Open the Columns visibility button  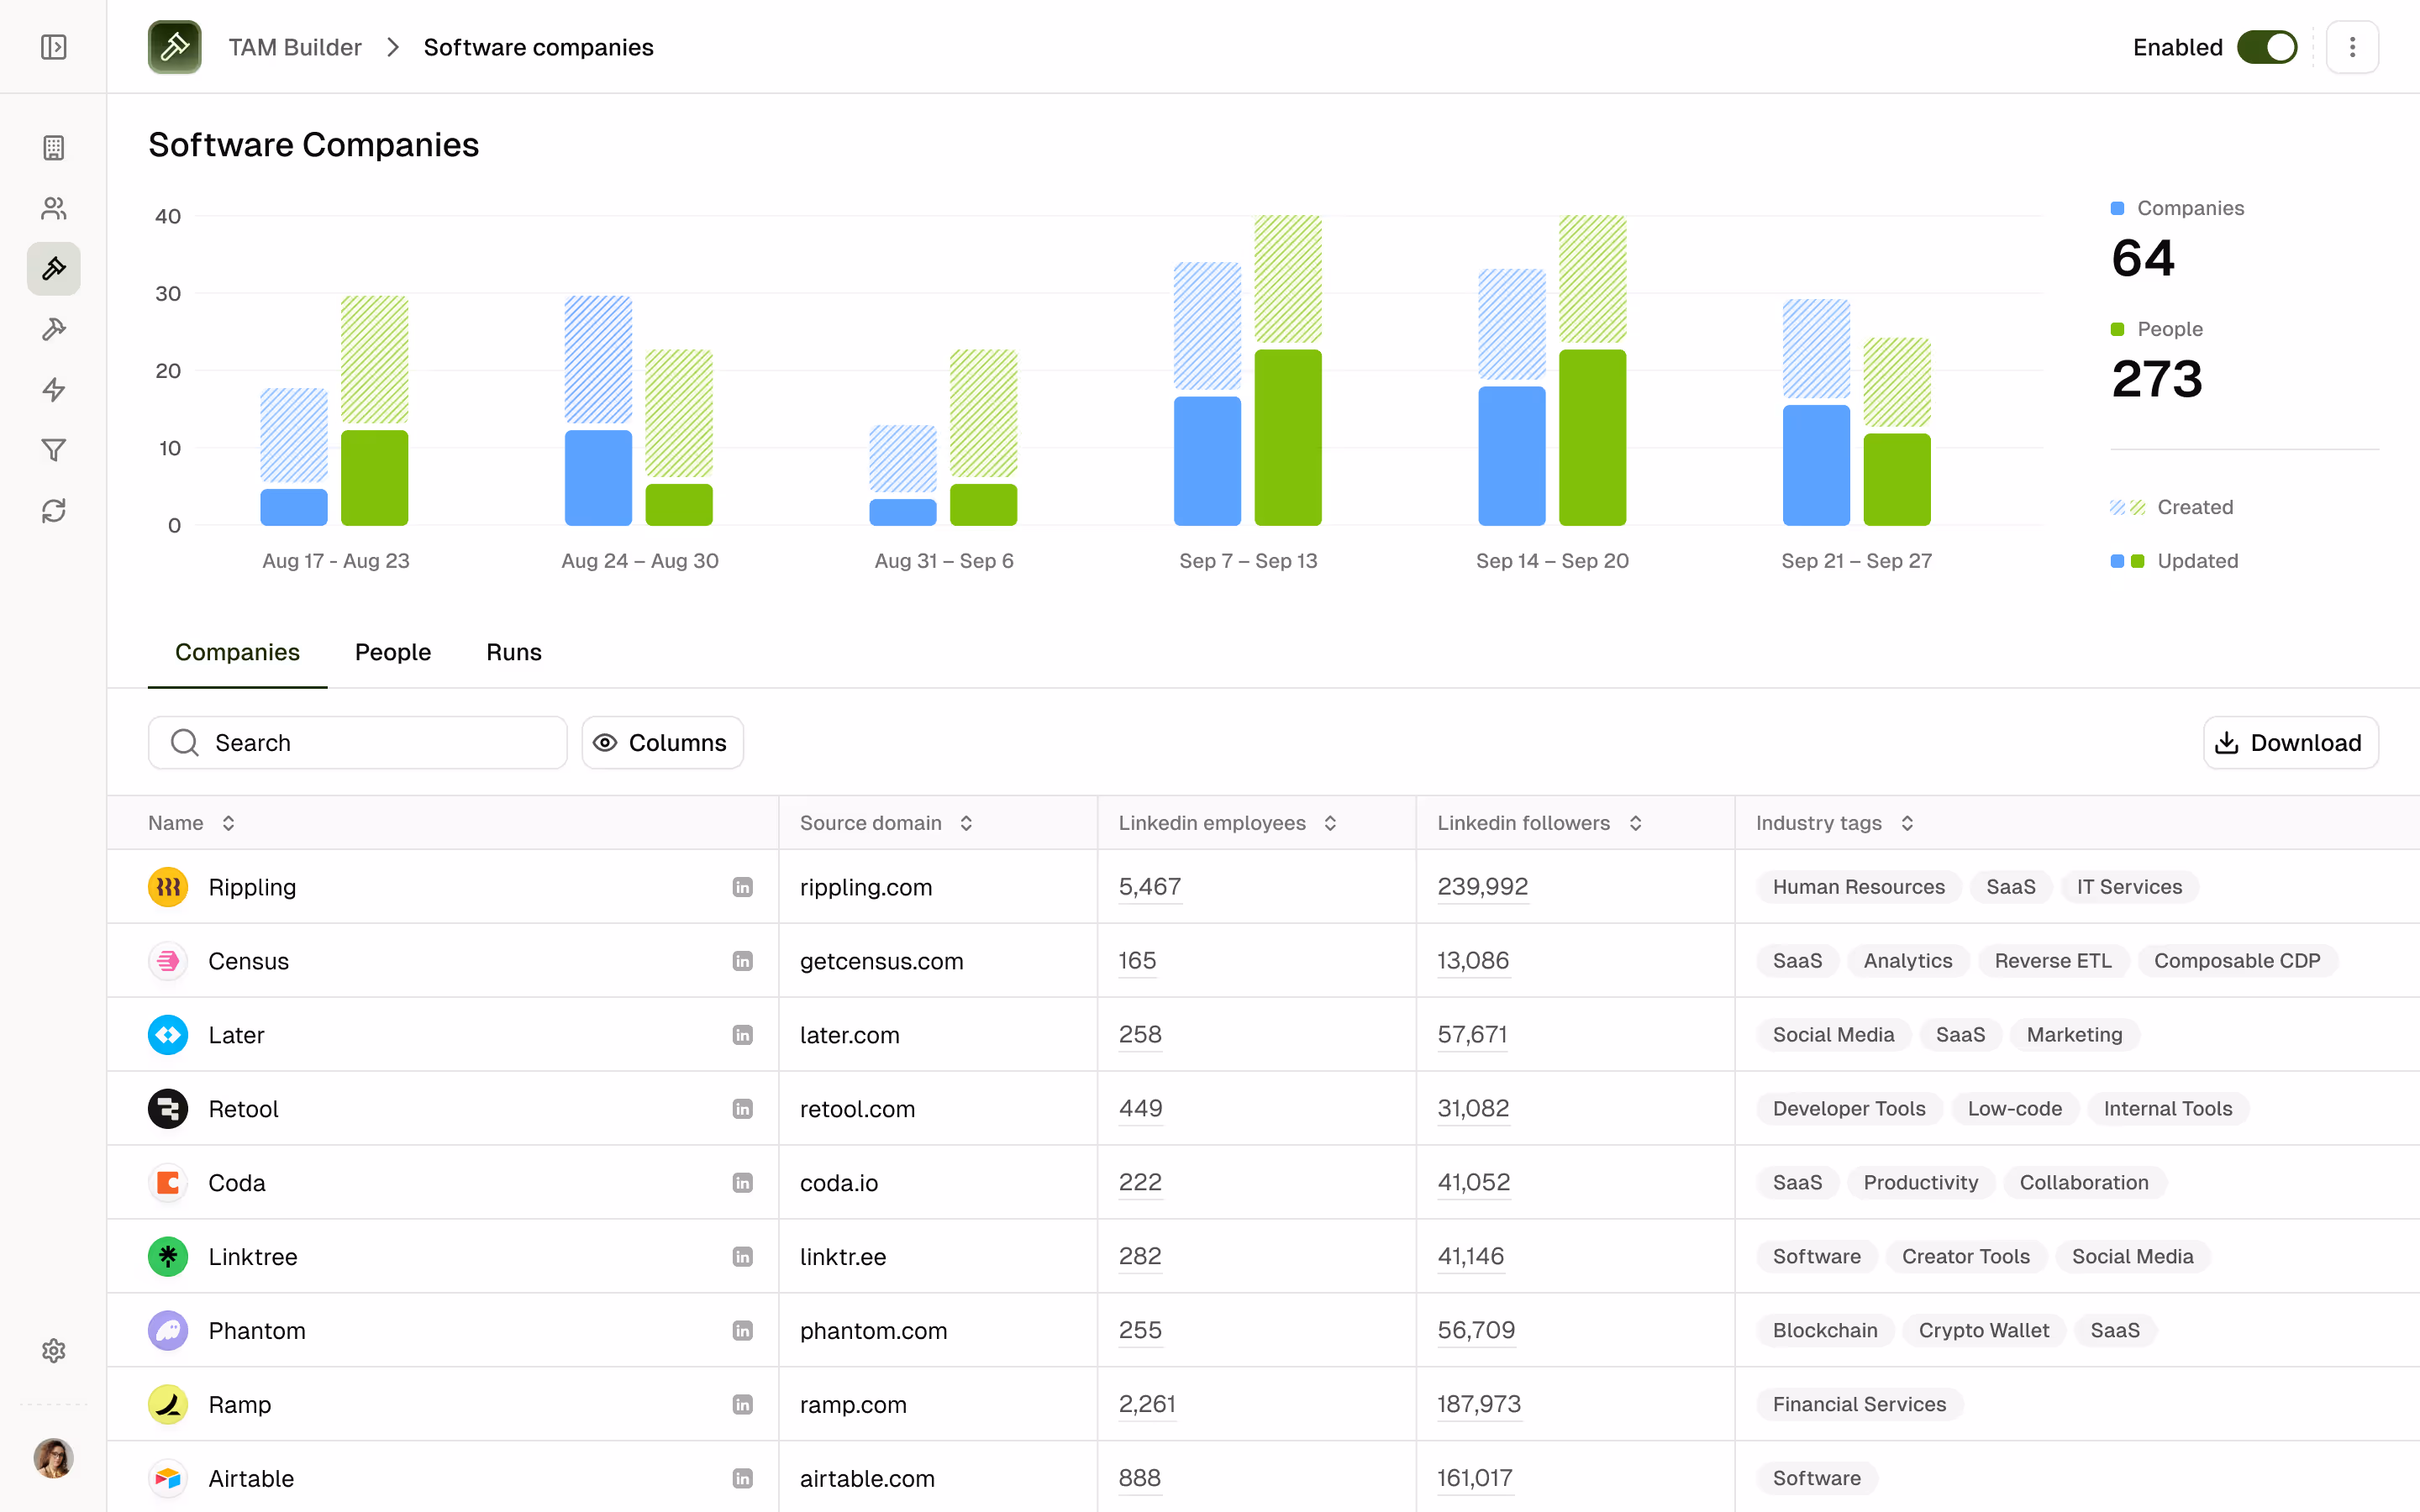click(662, 743)
